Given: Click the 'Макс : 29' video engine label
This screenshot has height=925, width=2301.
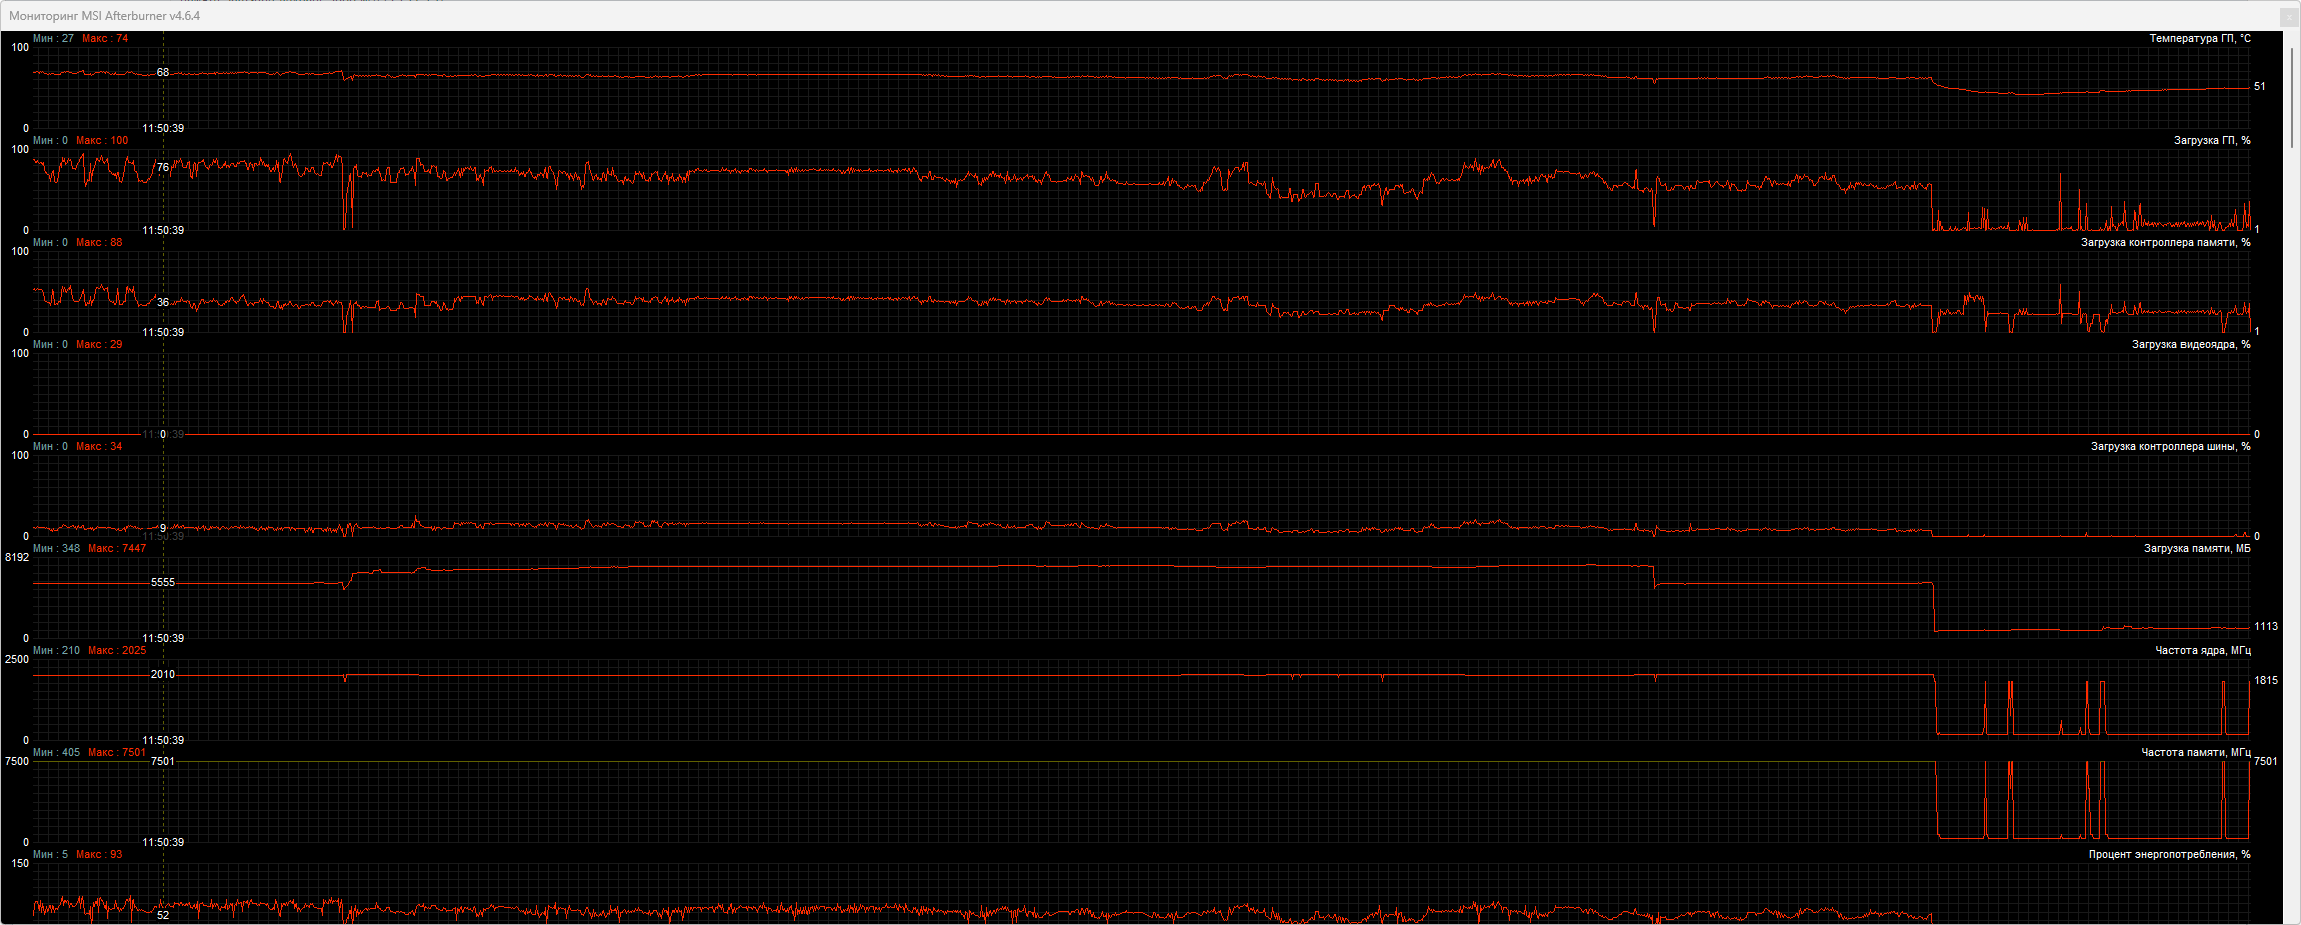Looking at the screenshot, I should [x=99, y=345].
